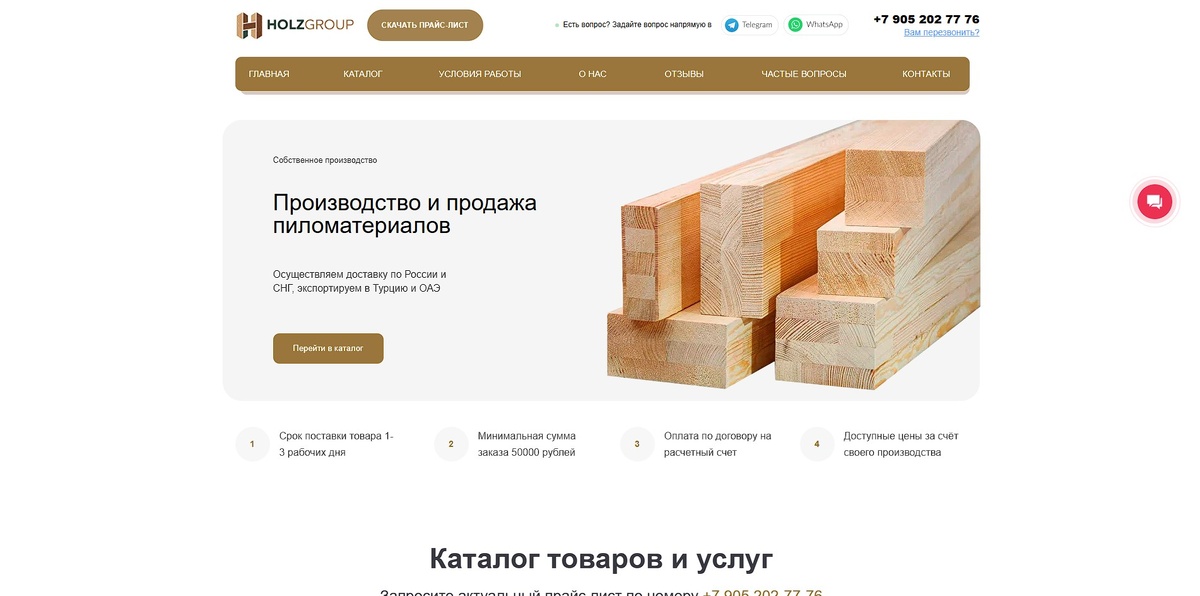Viewport: 1200px width, 596px height.
Task: Open the Вам перезвонить? callback link
Action: click(x=940, y=33)
